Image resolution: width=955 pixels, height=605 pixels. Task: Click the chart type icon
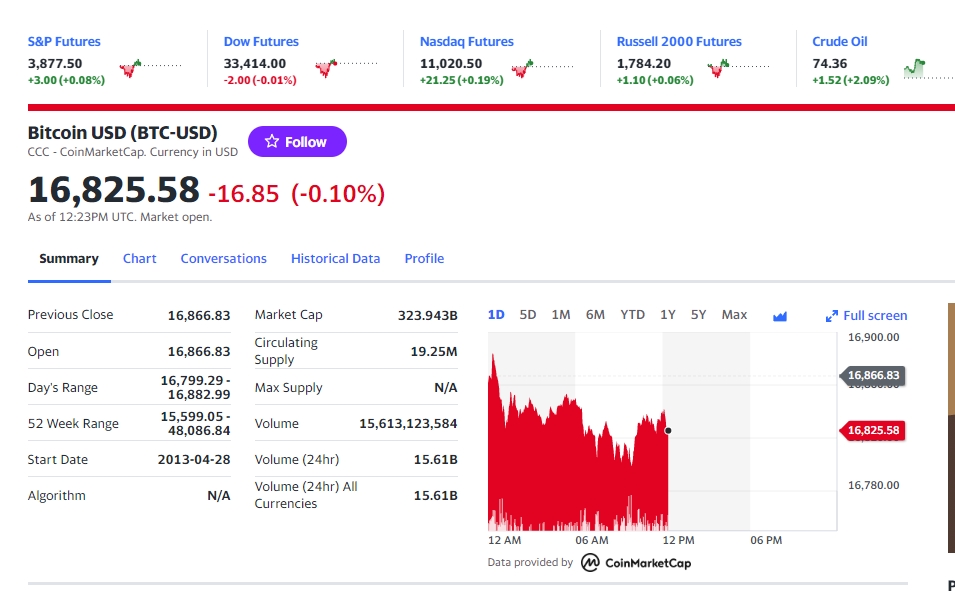[780, 316]
